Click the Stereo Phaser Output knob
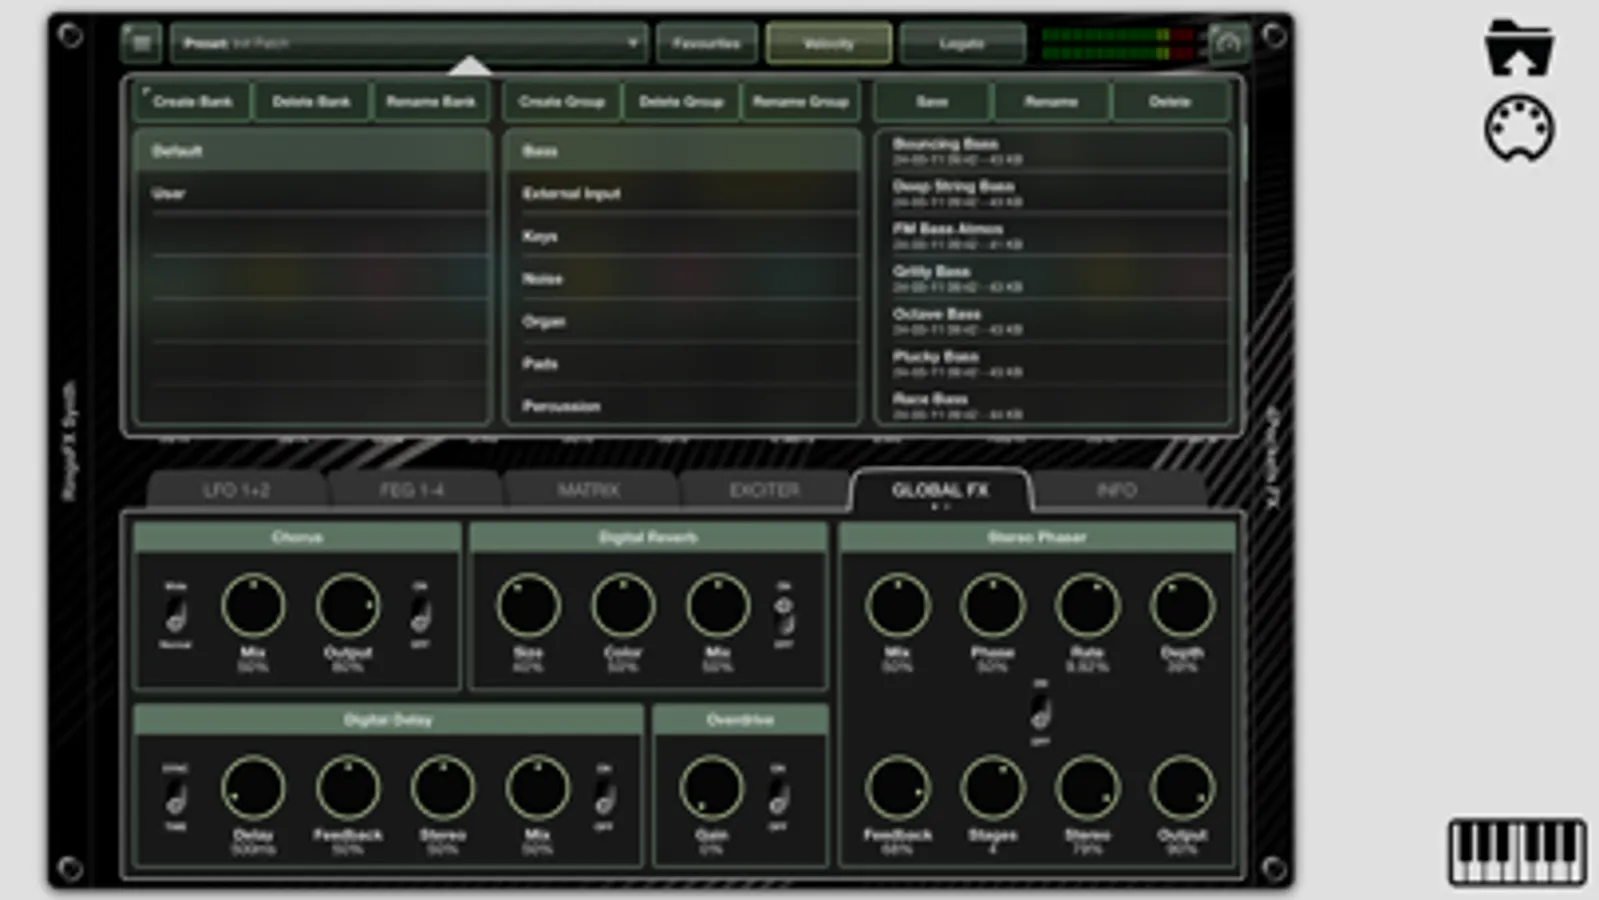 pos(1183,787)
